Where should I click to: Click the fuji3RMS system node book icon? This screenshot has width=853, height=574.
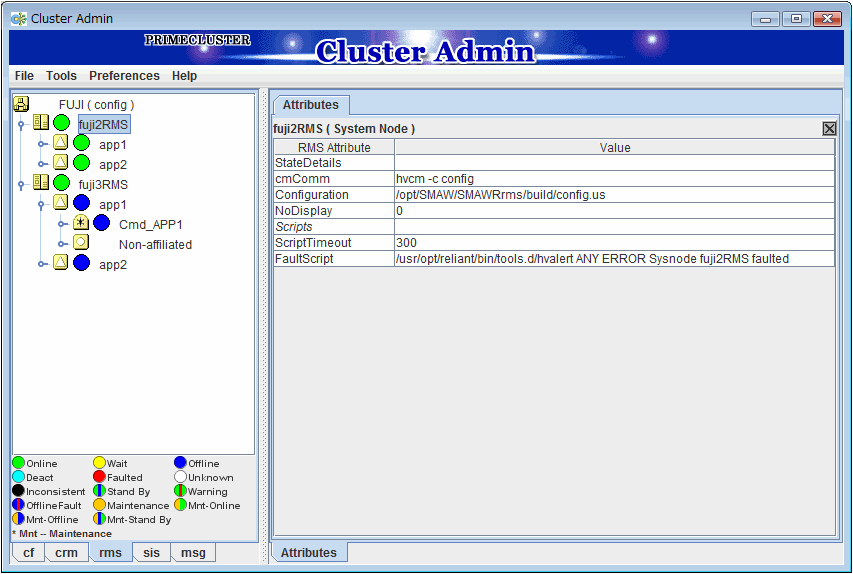[x=41, y=182]
